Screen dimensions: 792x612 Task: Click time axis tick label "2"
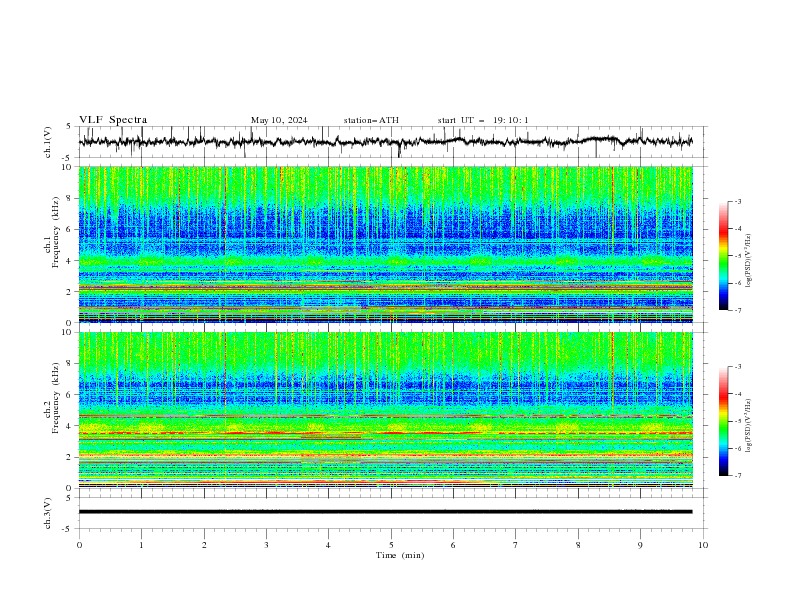tap(204, 545)
